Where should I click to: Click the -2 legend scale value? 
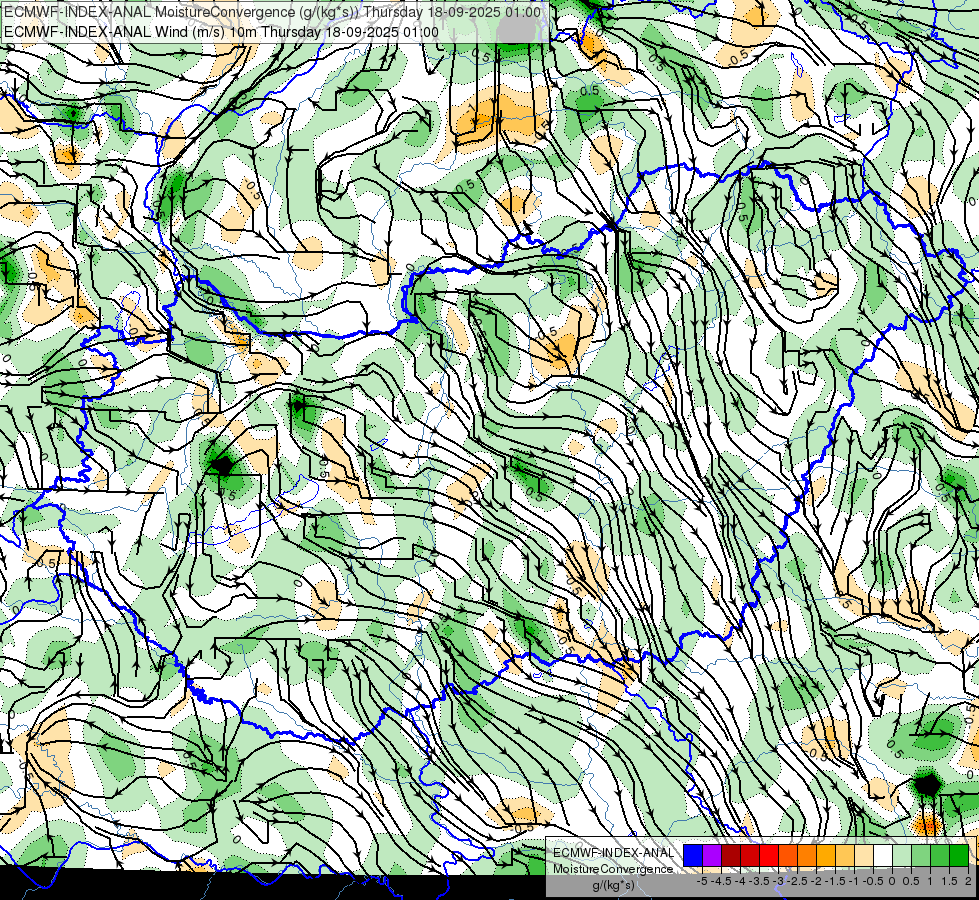coord(817,881)
